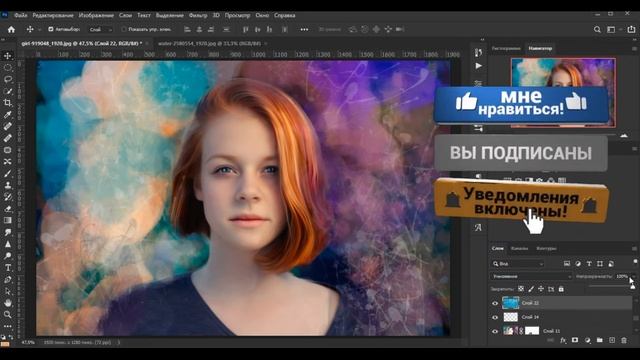Select the Zoom tool in the toolbox

(8, 315)
